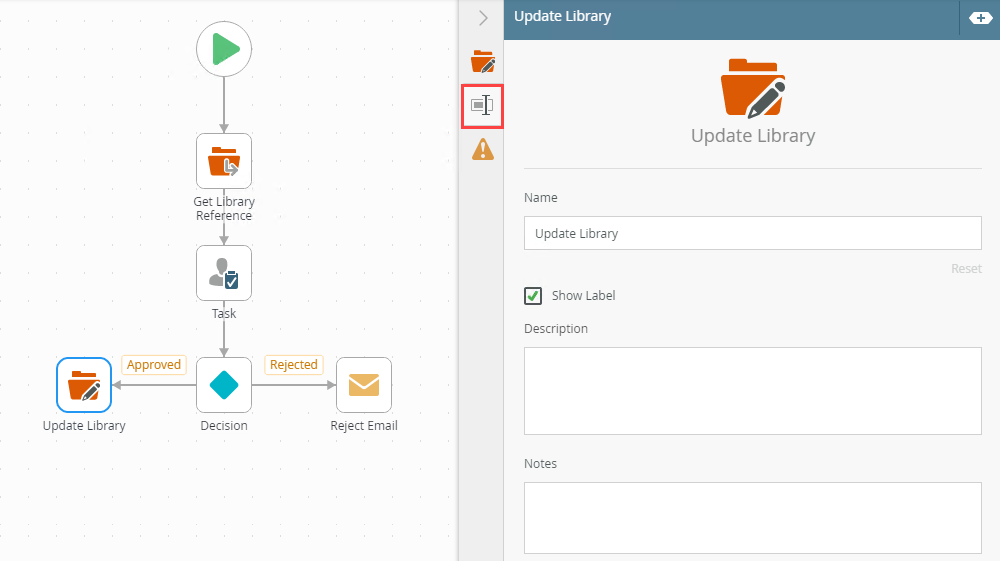The image size is (1000, 561).
Task: Click the Decision diamond step
Action: pos(224,385)
